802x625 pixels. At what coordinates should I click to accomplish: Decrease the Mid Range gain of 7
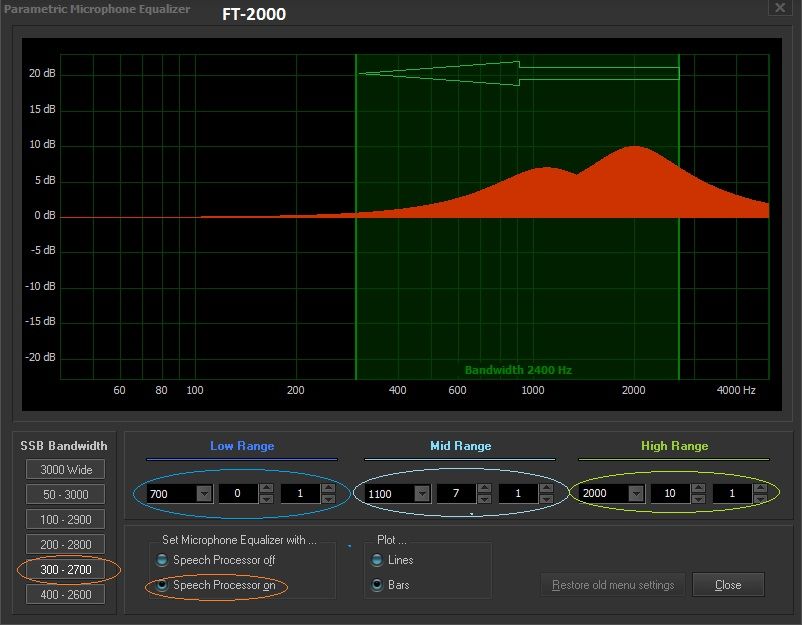pyautogui.click(x=484, y=499)
